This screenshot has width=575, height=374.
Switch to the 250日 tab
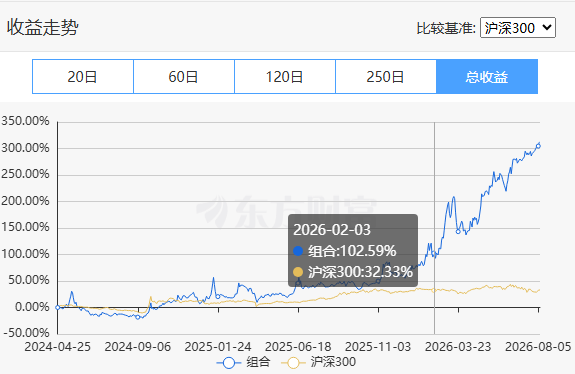click(386, 77)
